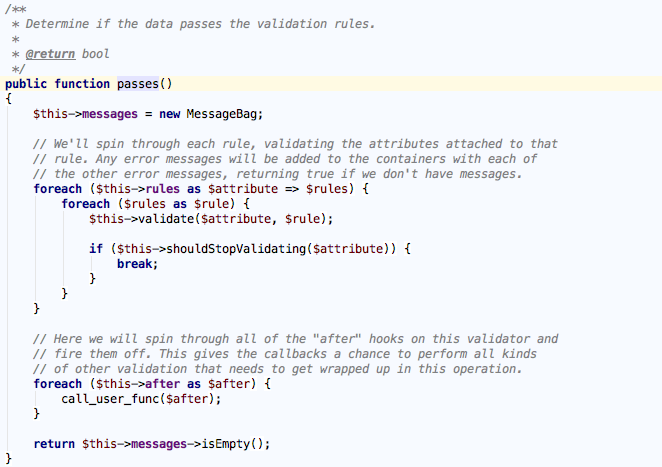
Task: Click the function keyword
Action: (x=83, y=83)
